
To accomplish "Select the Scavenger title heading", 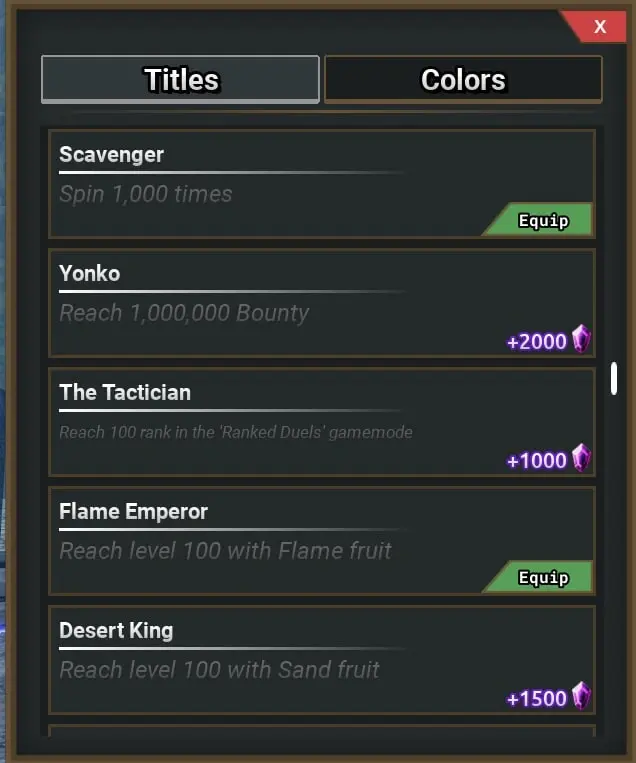I will pos(111,154).
